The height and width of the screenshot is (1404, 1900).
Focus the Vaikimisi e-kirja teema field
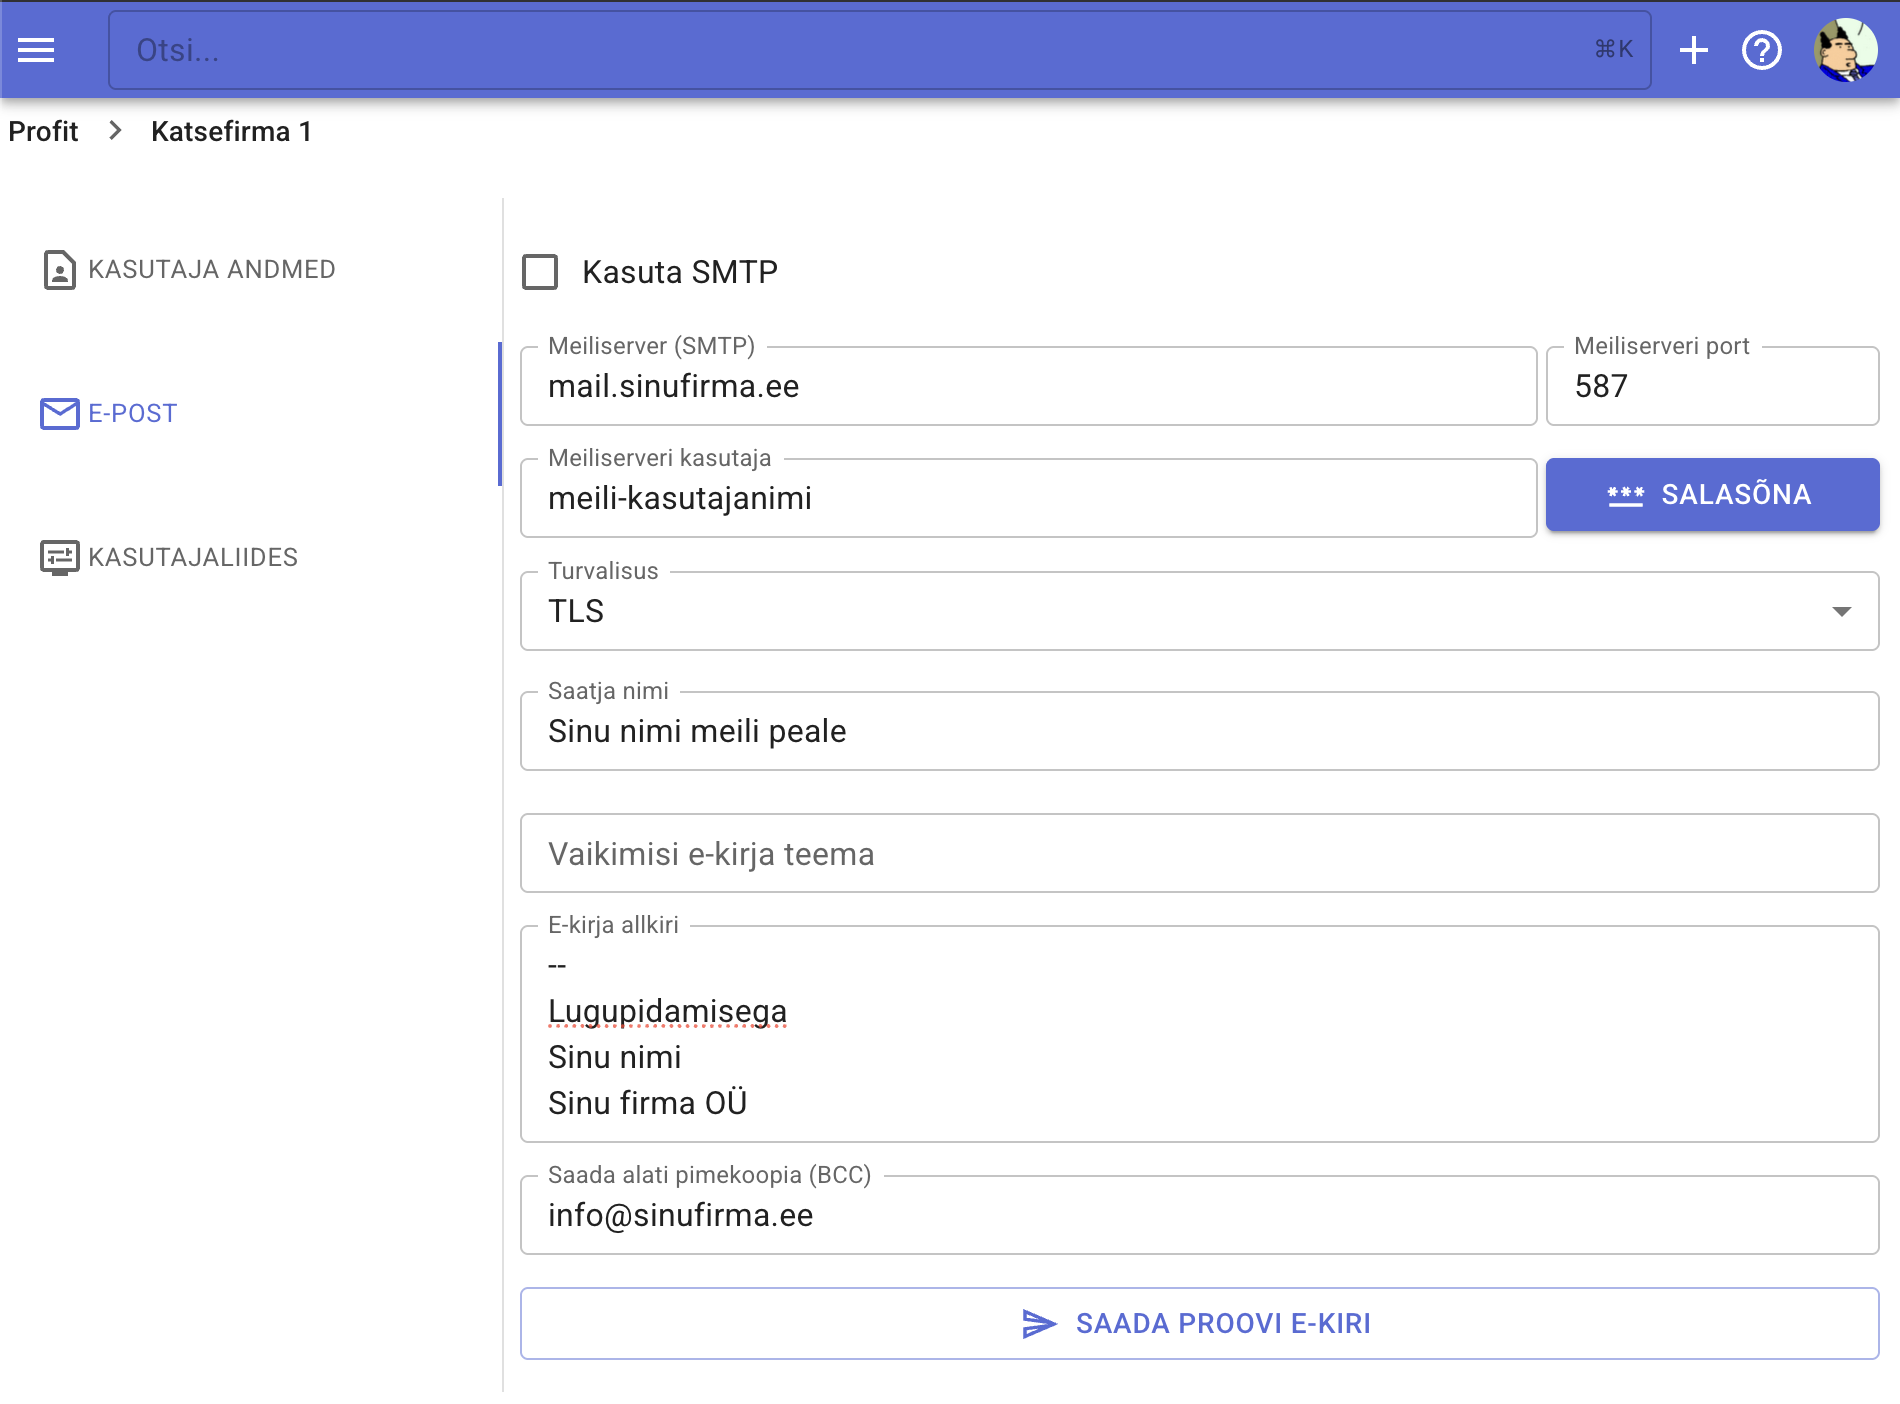click(1198, 854)
